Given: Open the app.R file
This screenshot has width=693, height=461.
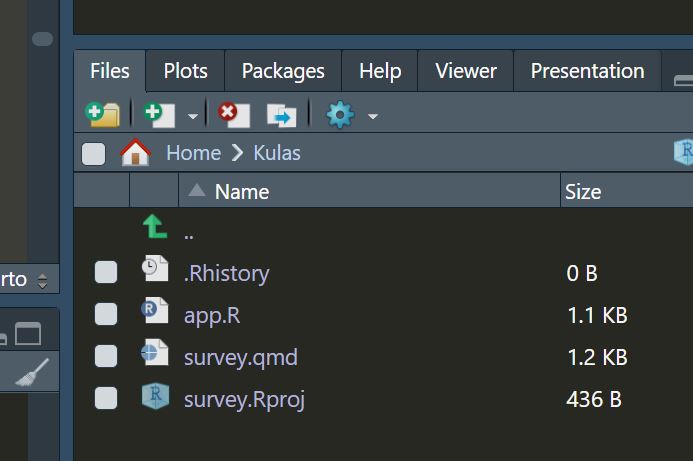Looking at the screenshot, I should (212, 315).
